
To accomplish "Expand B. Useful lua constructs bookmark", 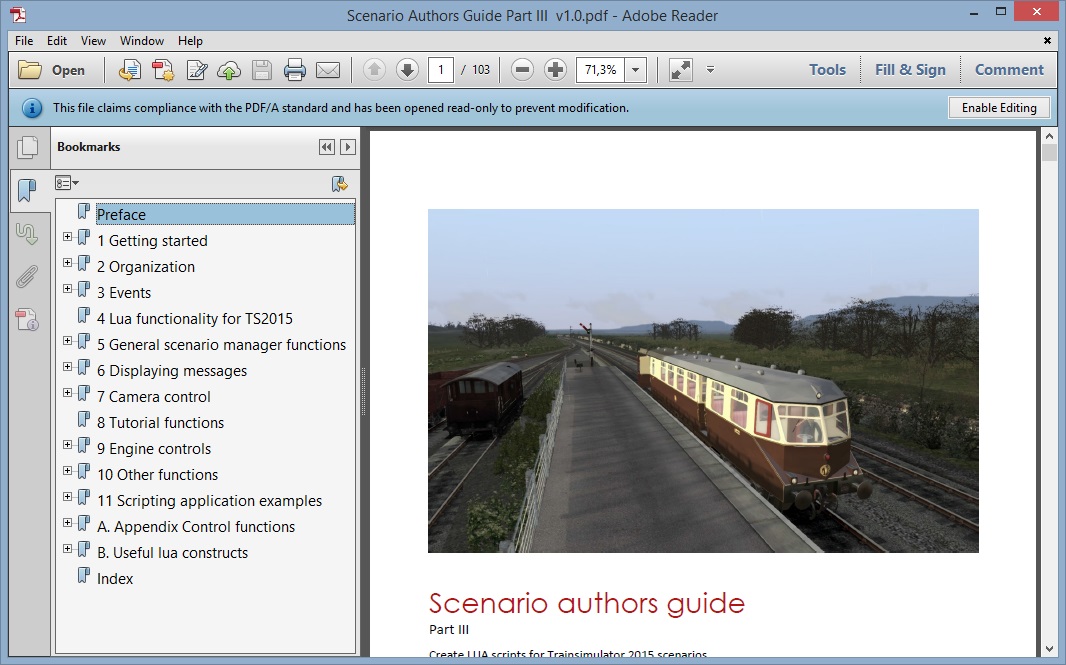I will [67, 548].
